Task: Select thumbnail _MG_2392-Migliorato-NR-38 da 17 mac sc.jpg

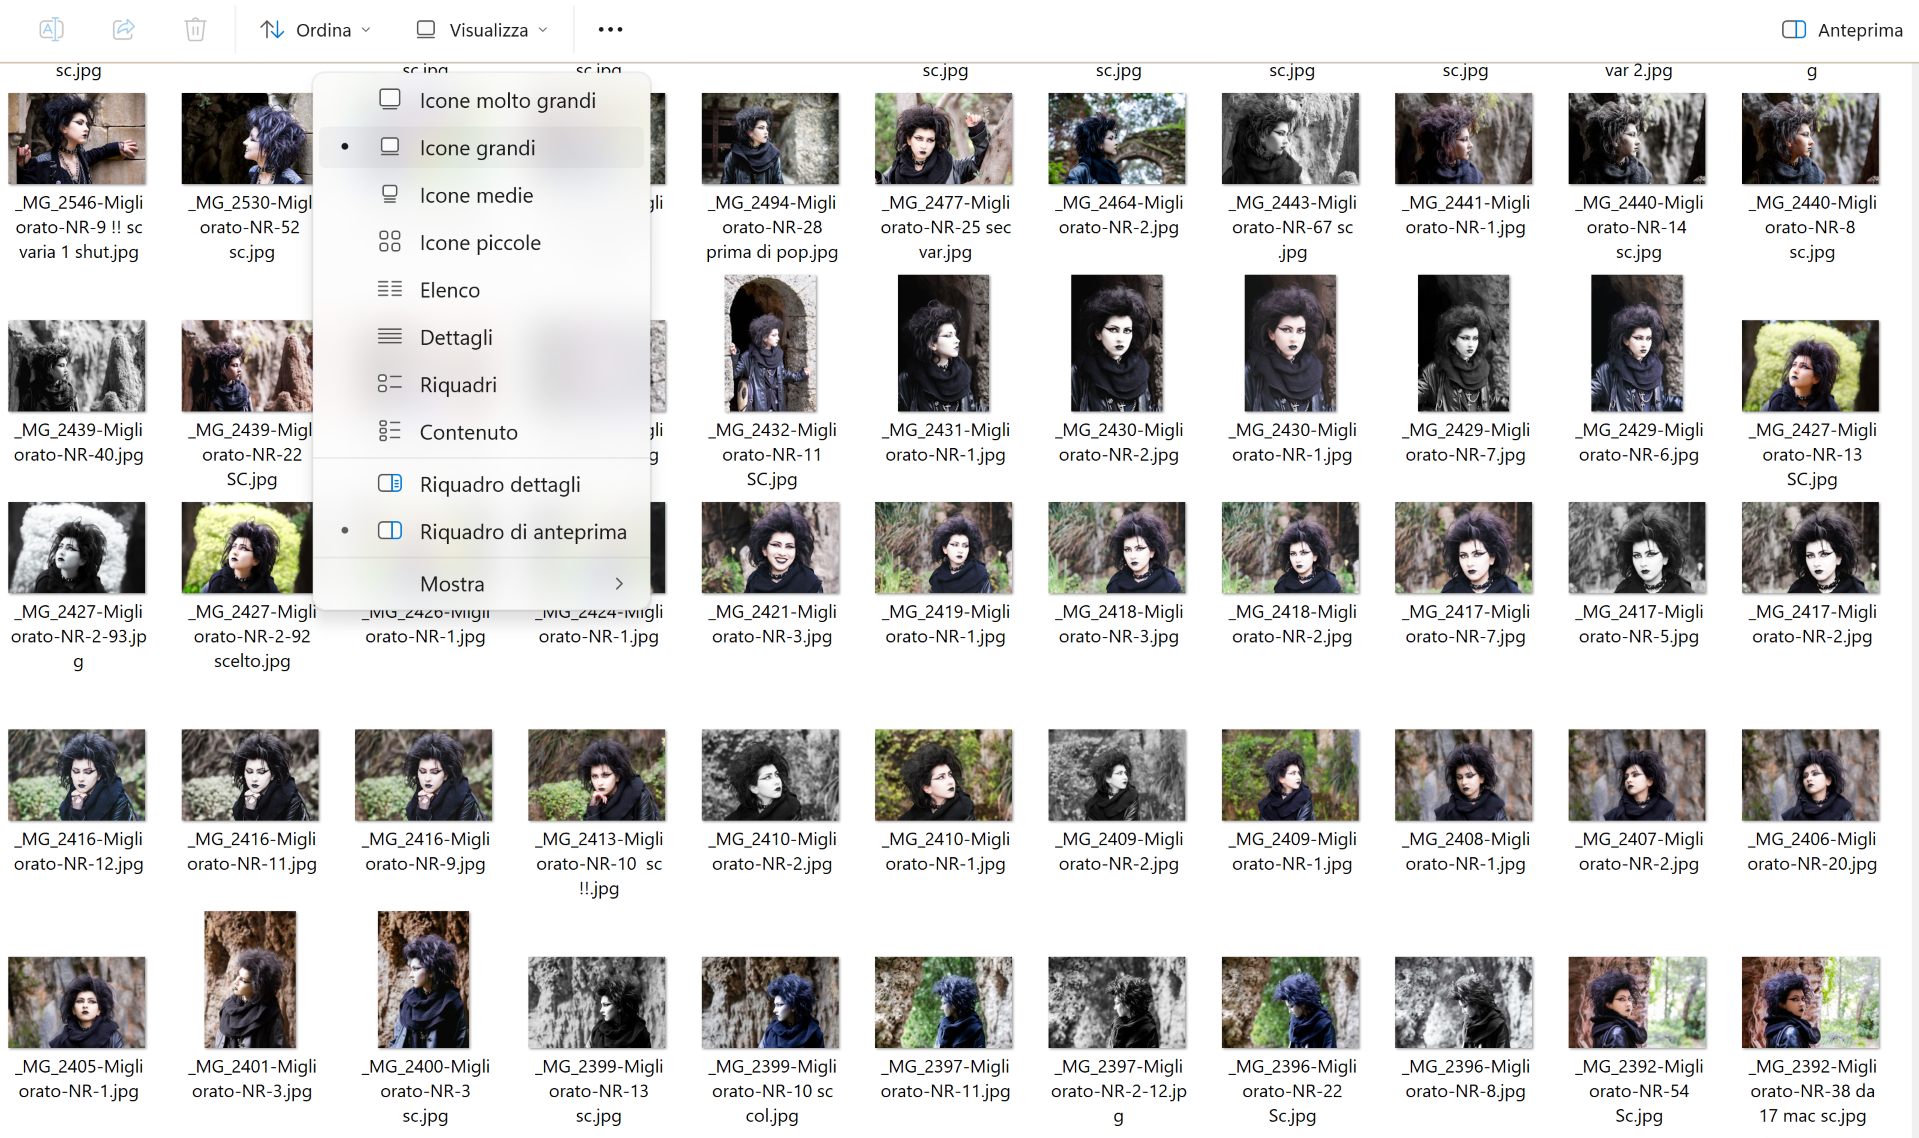Action: coord(1810,1002)
